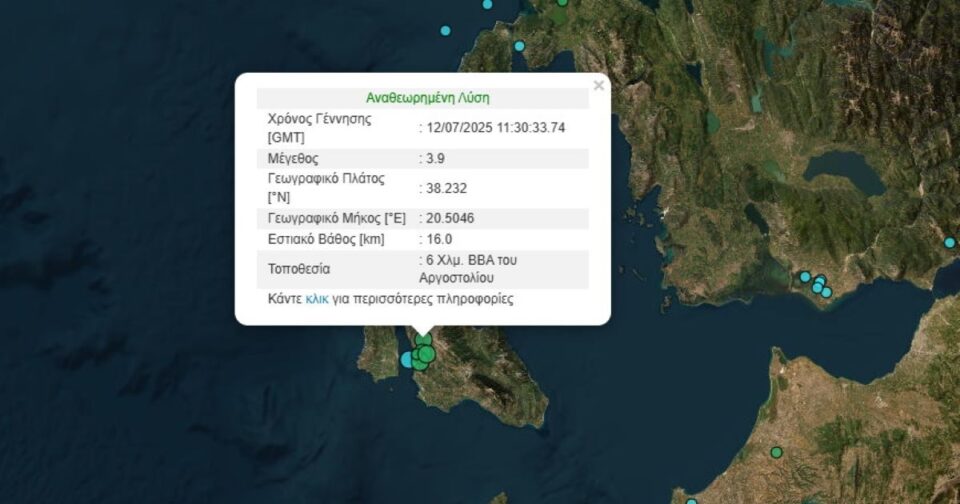This screenshot has height=504, width=960.
Task: Select the green marker at the bottom edge
Action: pos(691,500)
